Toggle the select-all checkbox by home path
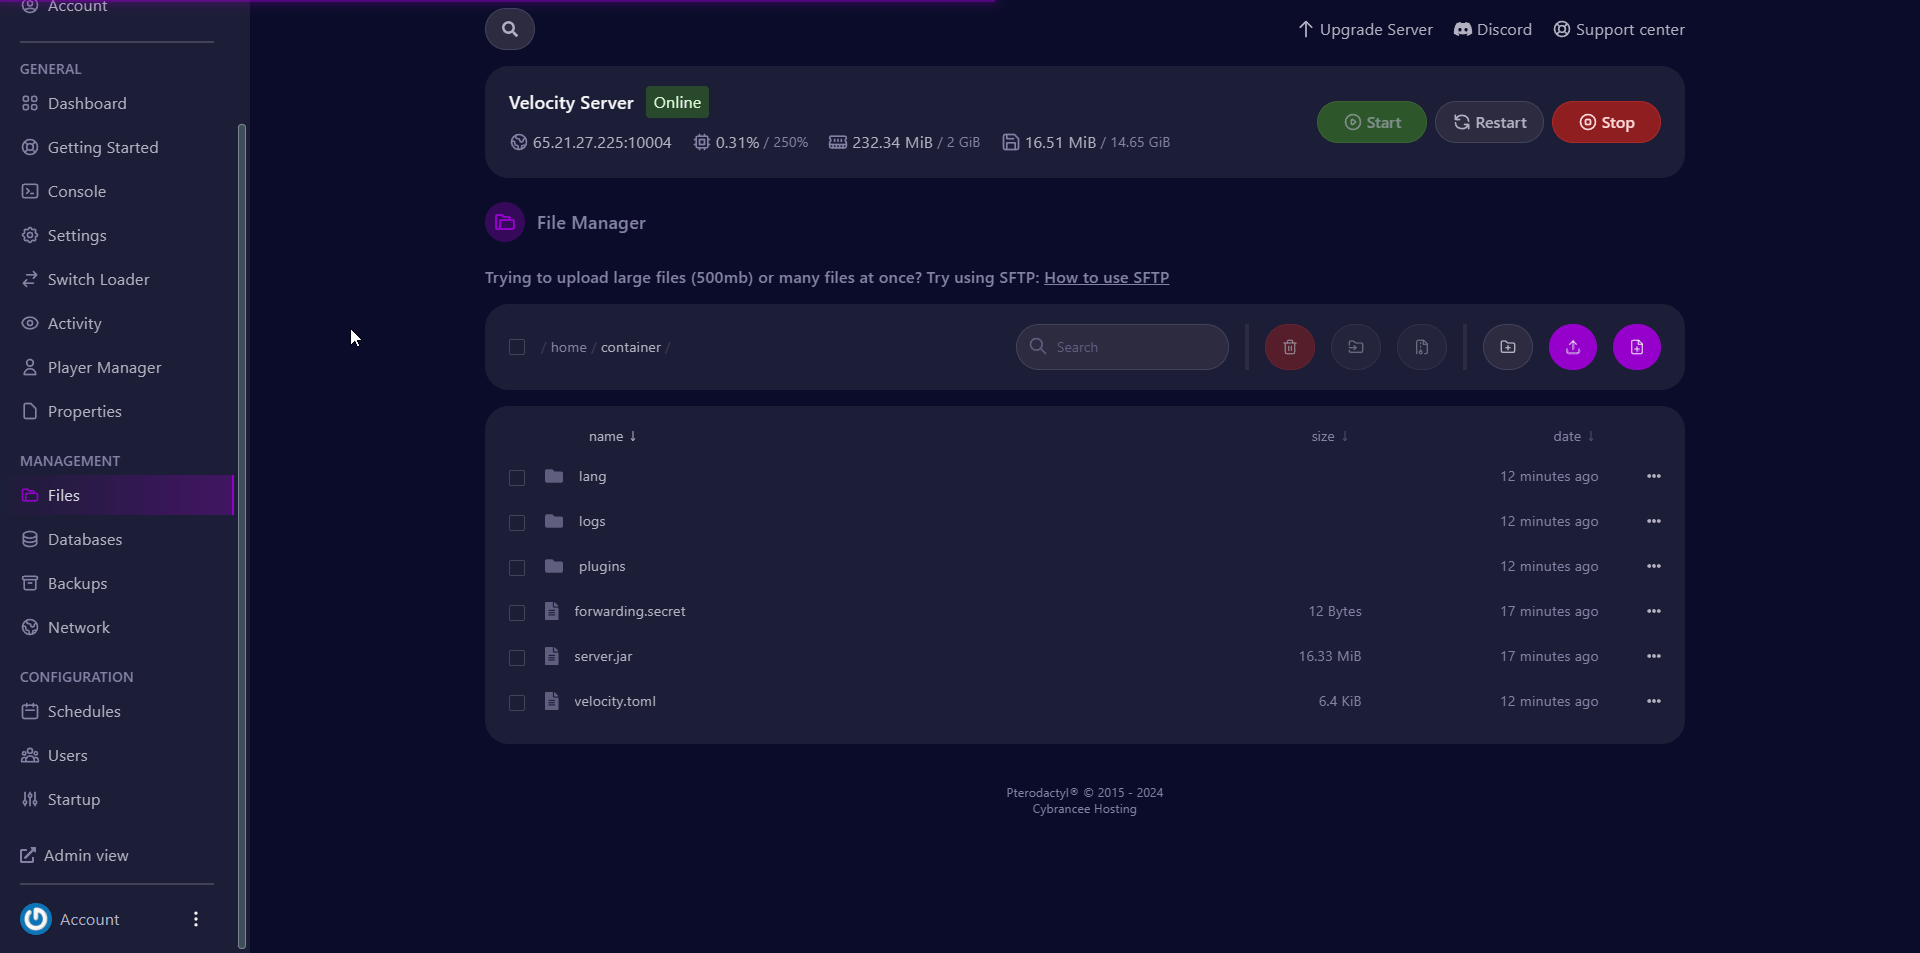This screenshot has width=1920, height=953. (517, 347)
